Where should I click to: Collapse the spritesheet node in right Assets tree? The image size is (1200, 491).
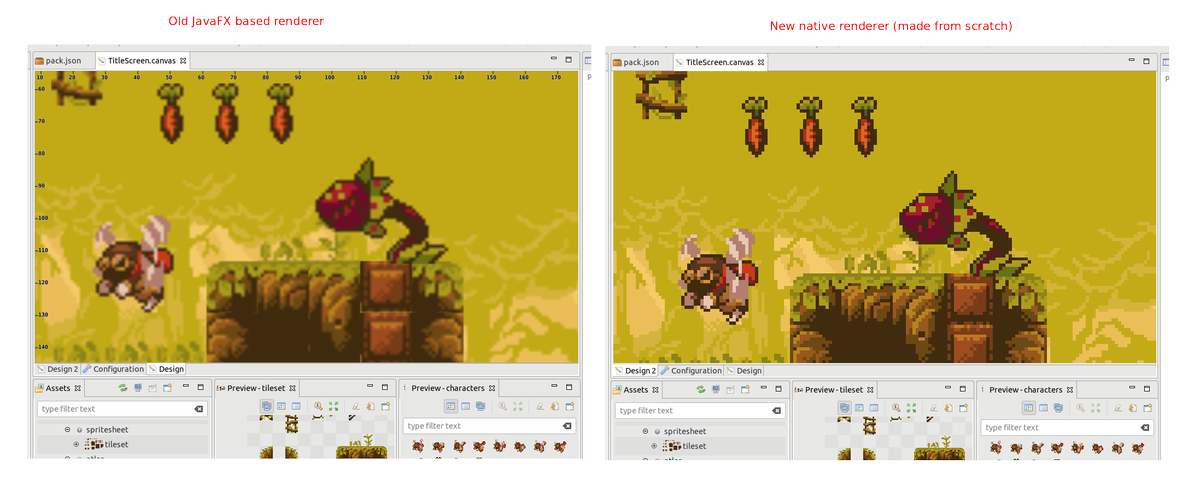coord(645,431)
